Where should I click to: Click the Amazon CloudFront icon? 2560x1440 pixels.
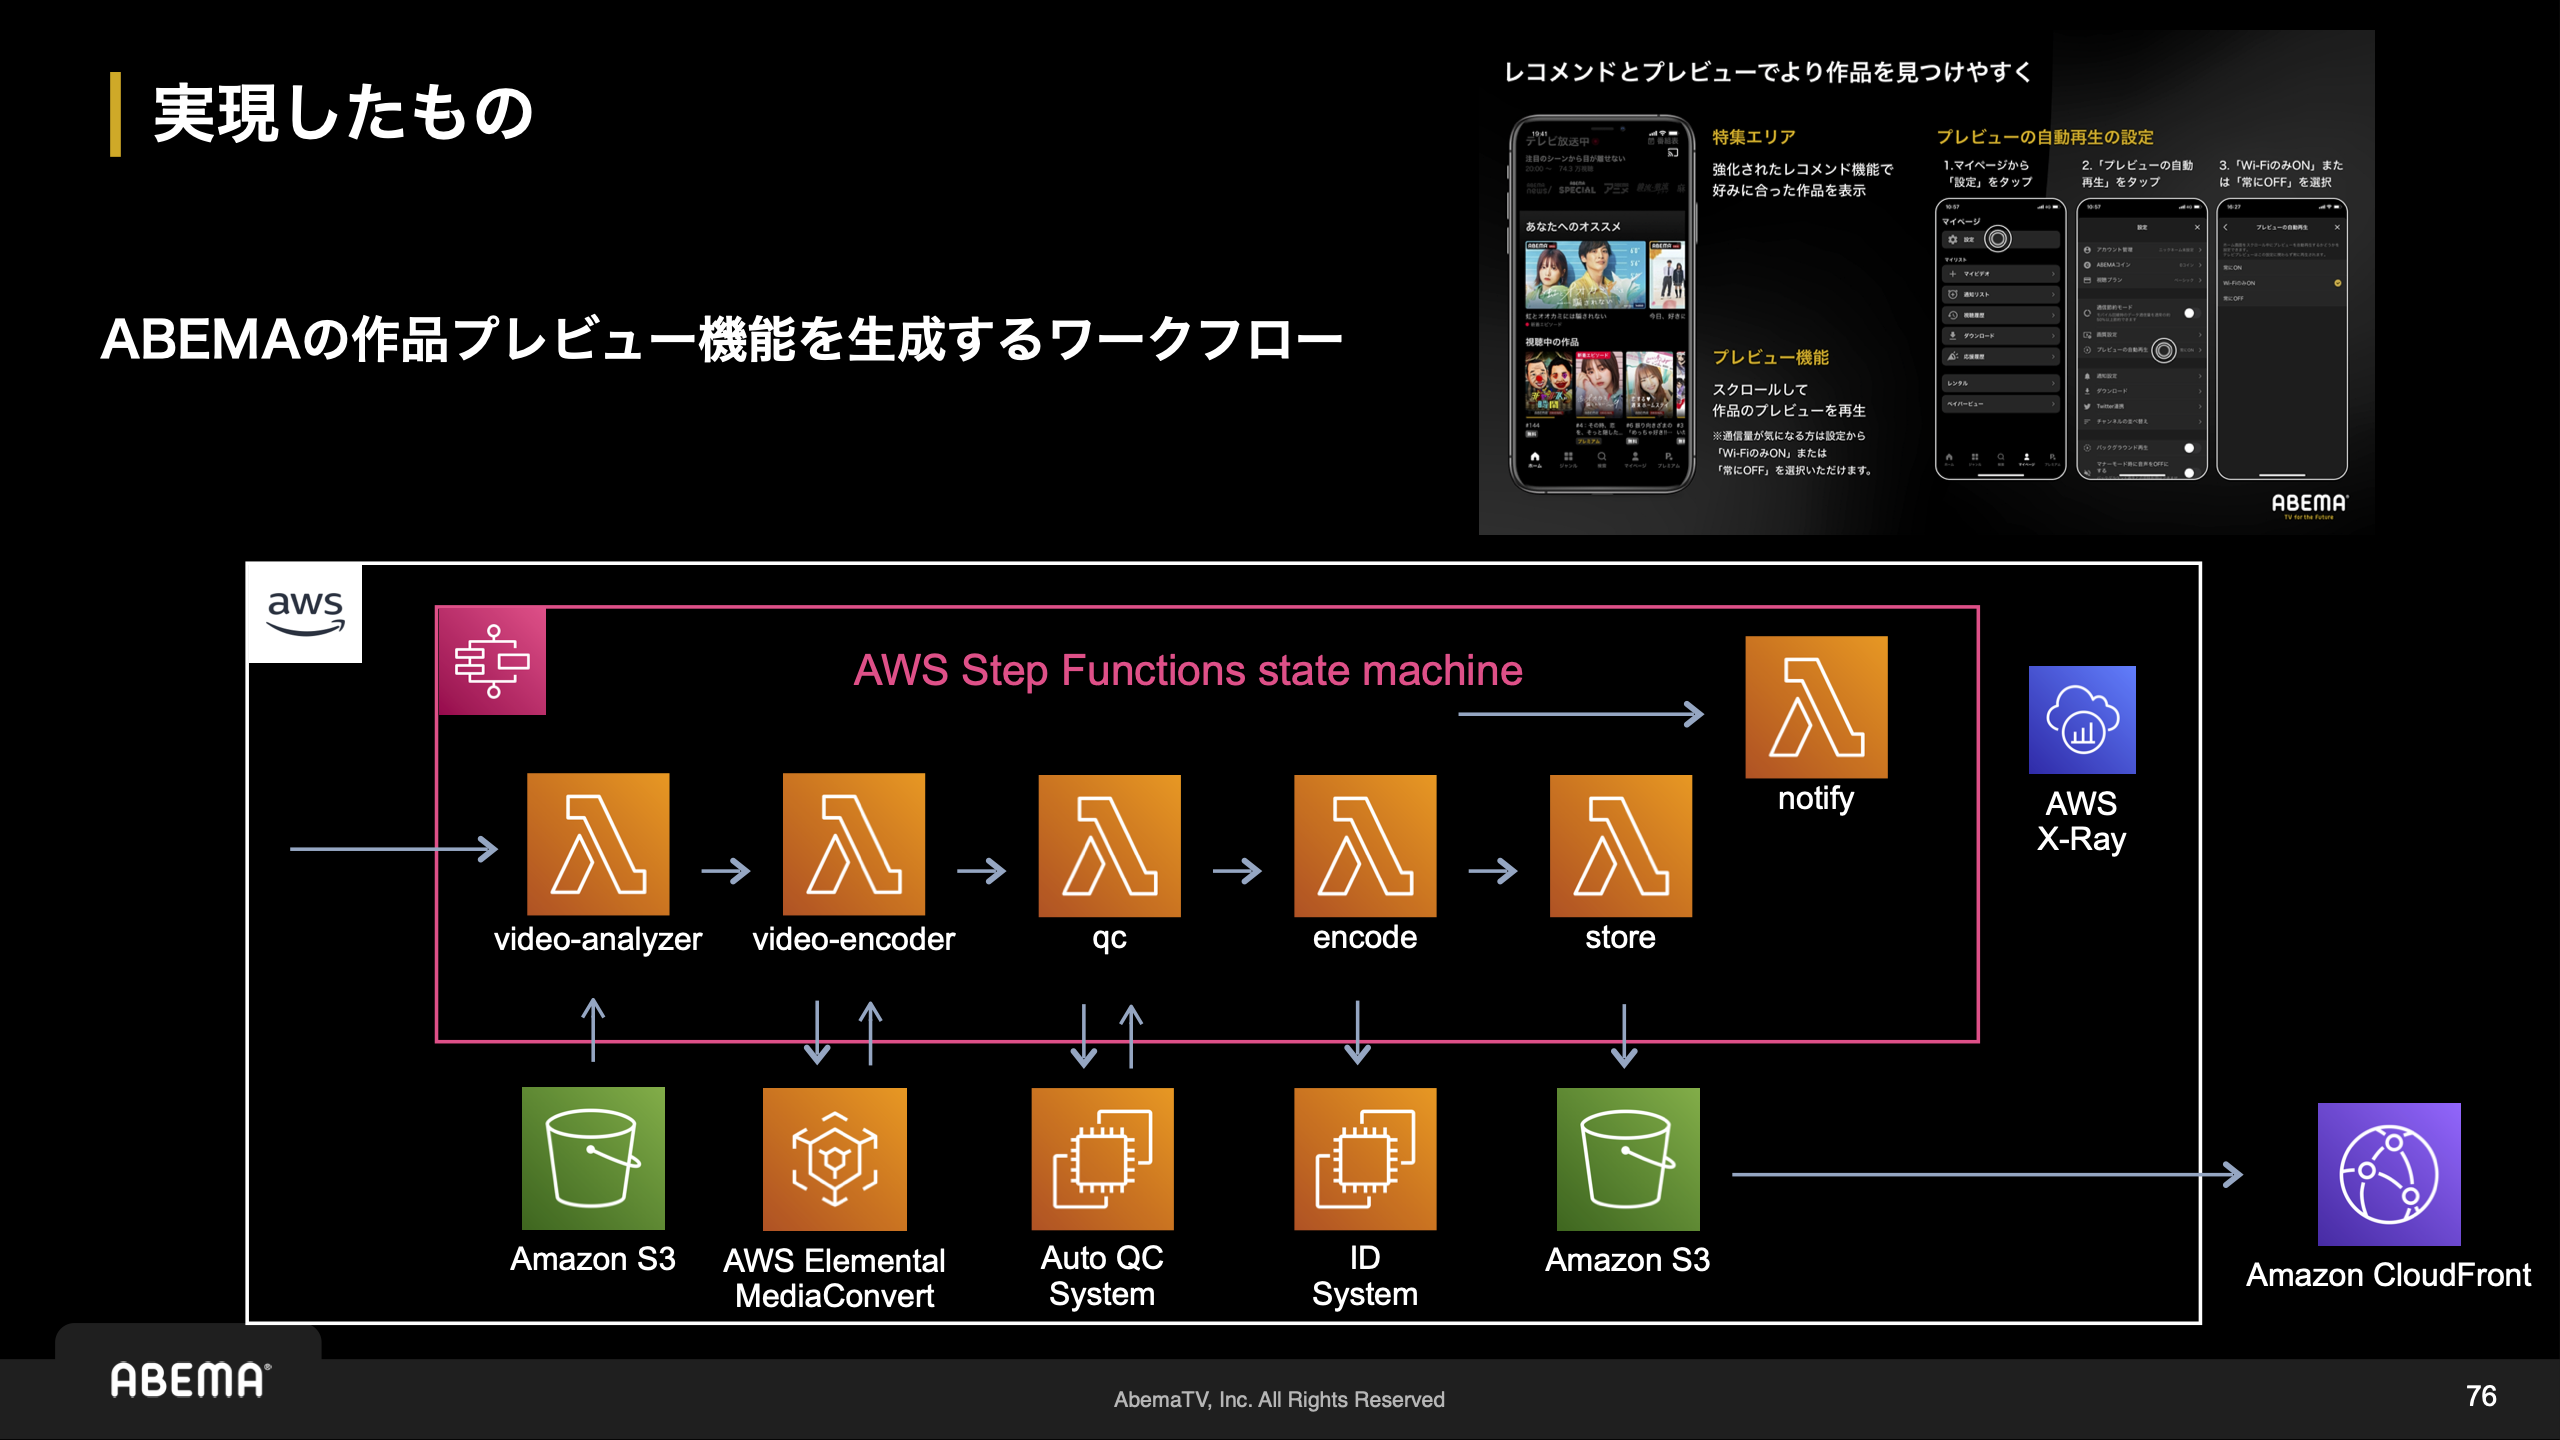(x=2389, y=1174)
